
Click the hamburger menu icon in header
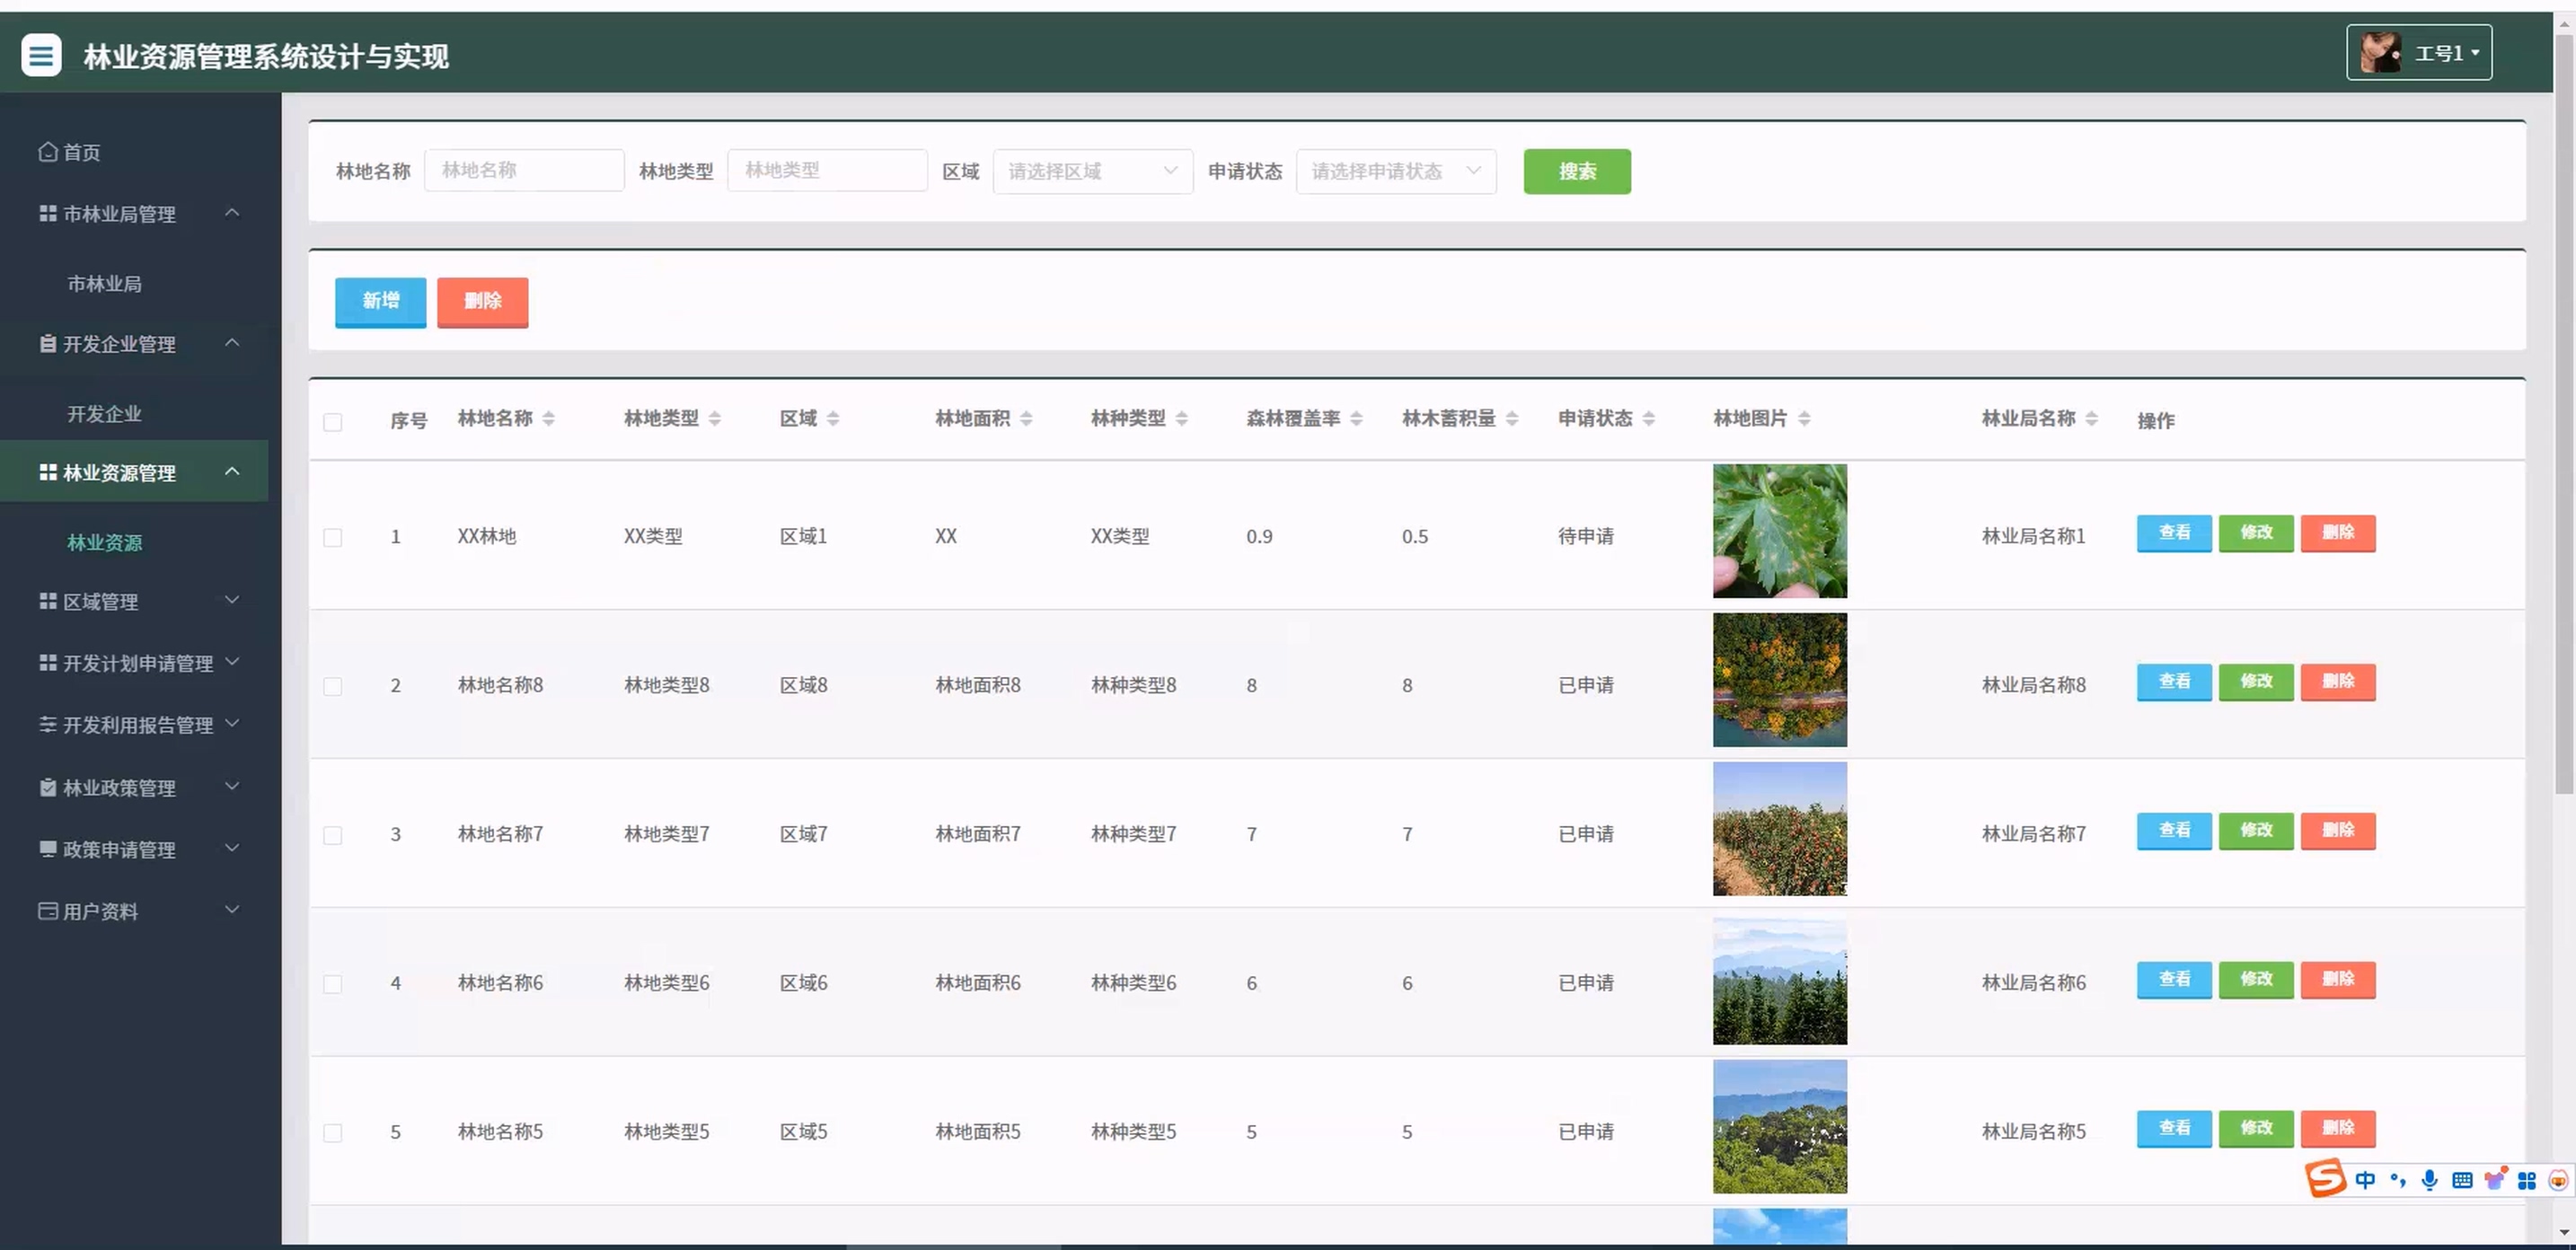point(41,56)
